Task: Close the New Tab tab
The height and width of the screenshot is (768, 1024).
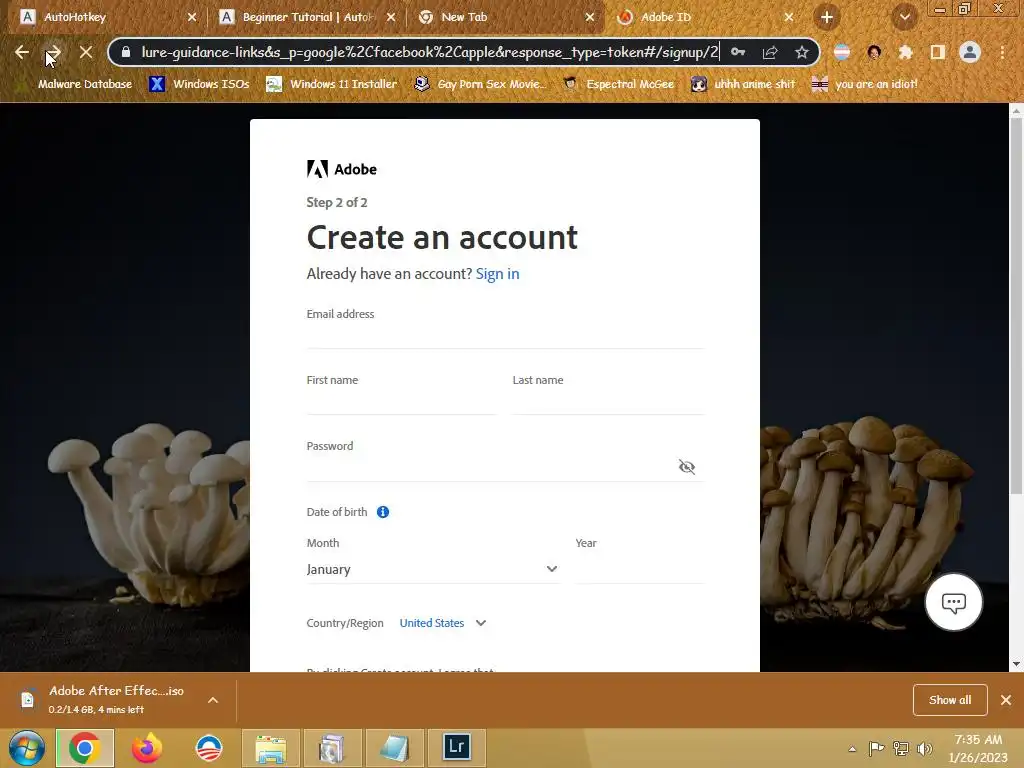Action: tap(590, 18)
